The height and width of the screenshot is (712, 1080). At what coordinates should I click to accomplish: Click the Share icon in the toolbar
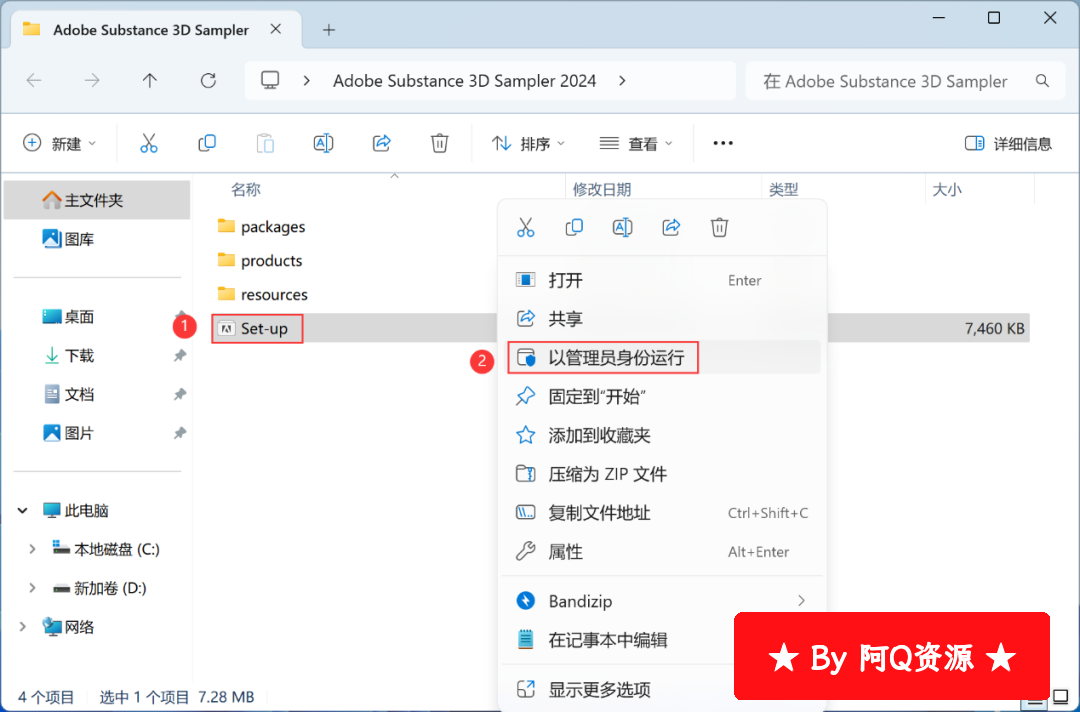(x=382, y=143)
